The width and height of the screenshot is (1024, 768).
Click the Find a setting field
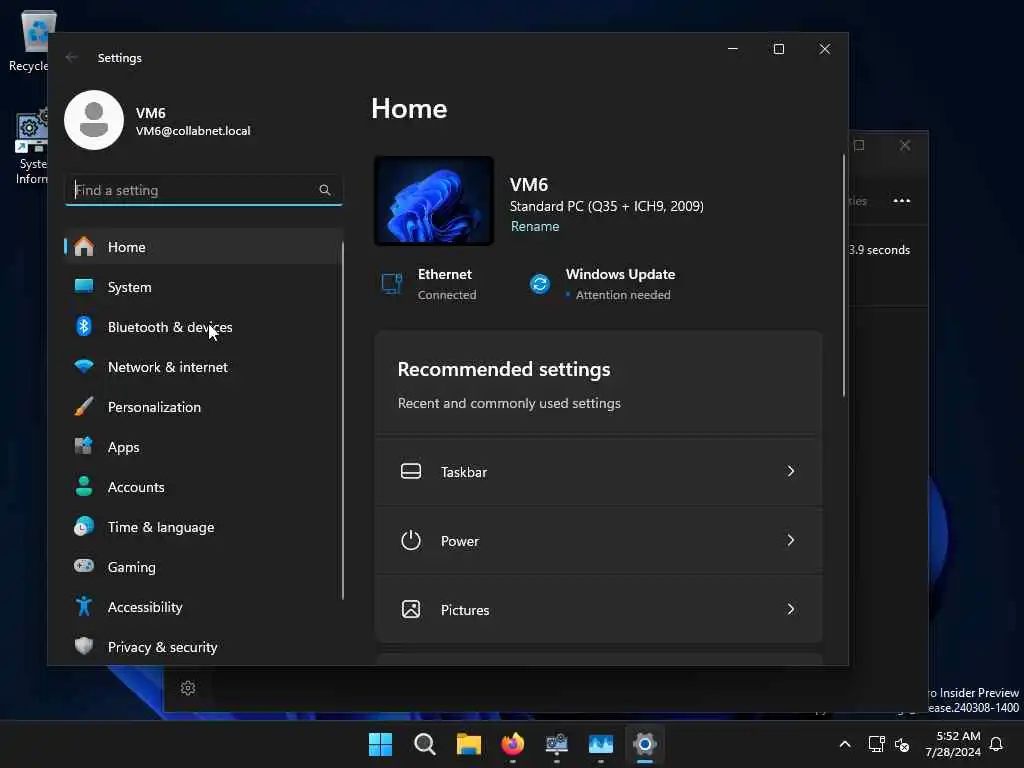point(204,190)
